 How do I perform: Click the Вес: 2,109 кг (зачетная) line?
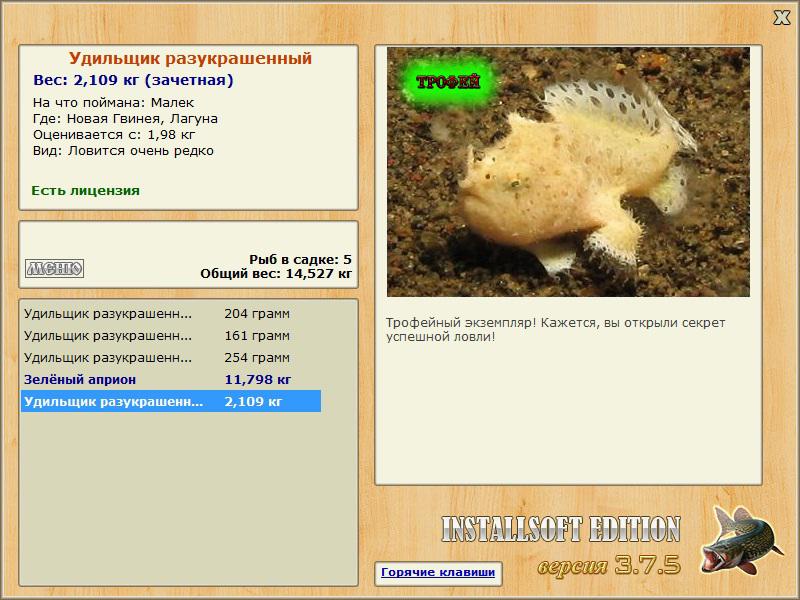point(133,80)
